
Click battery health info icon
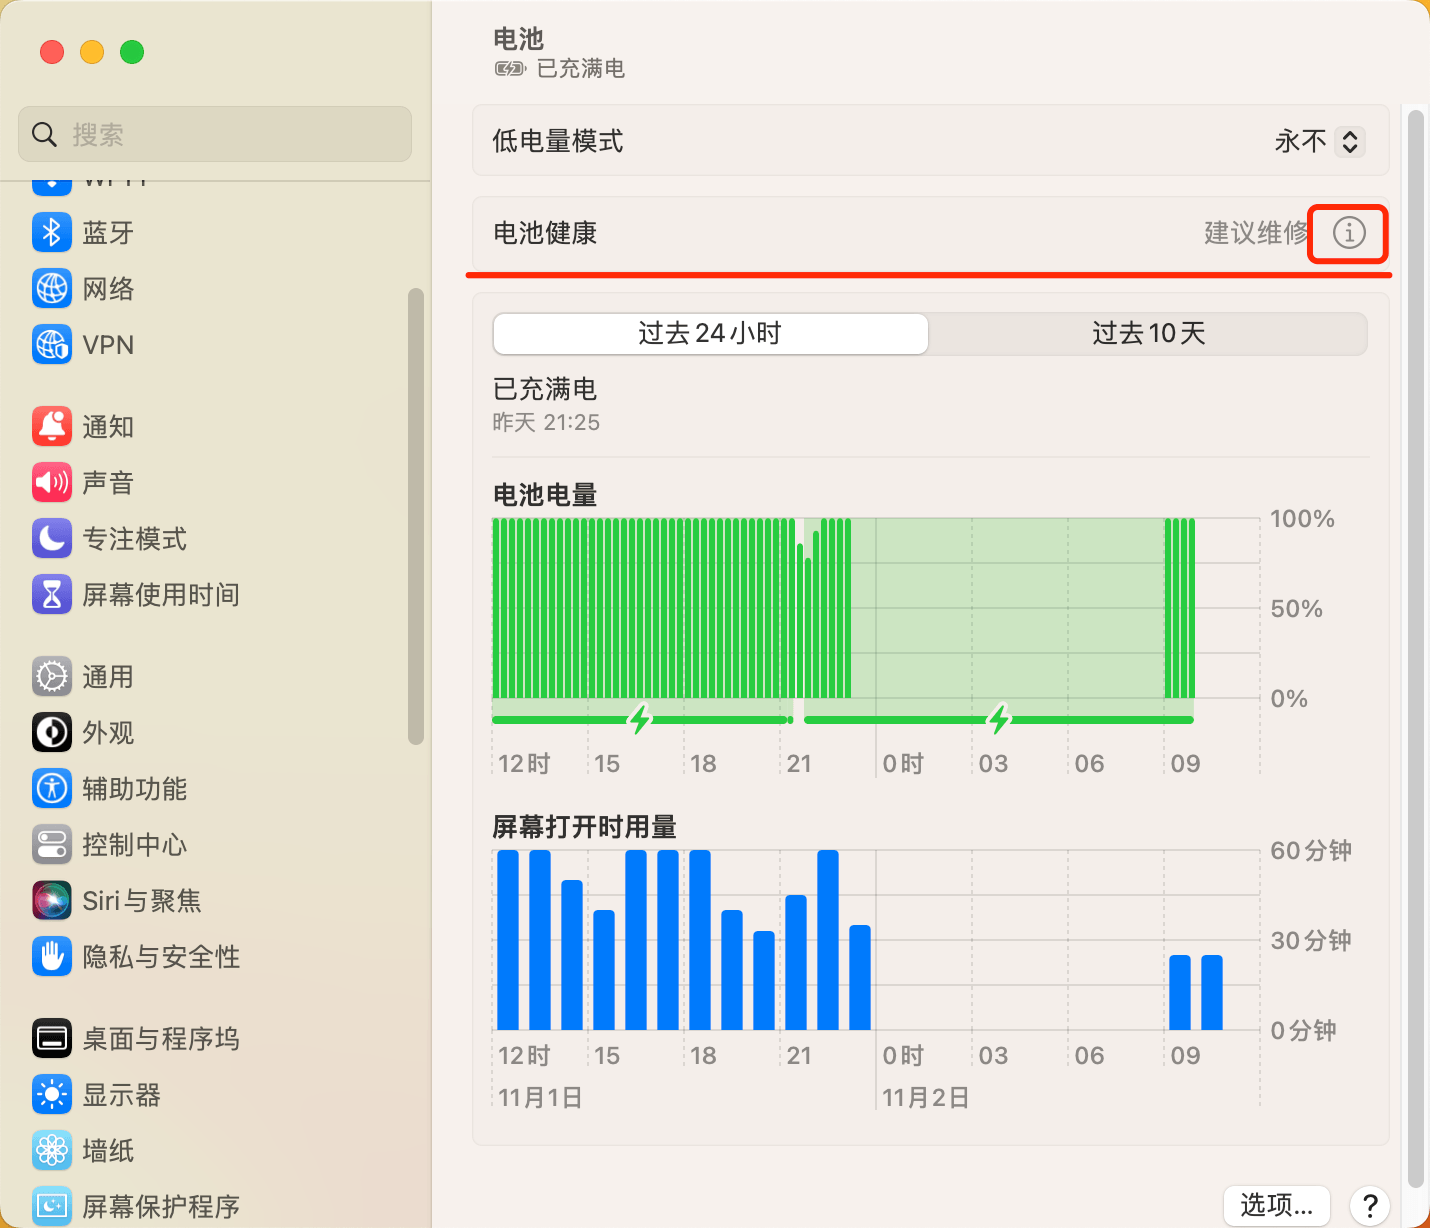pyautogui.click(x=1348, y=233)
